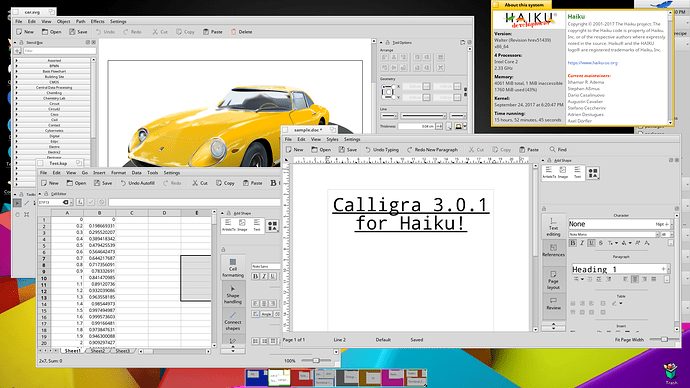Adjust zoom slider in sample.doc status bar
Viewport: 690px width, 388px height.
pyautogui.click(x=664, y=340)
